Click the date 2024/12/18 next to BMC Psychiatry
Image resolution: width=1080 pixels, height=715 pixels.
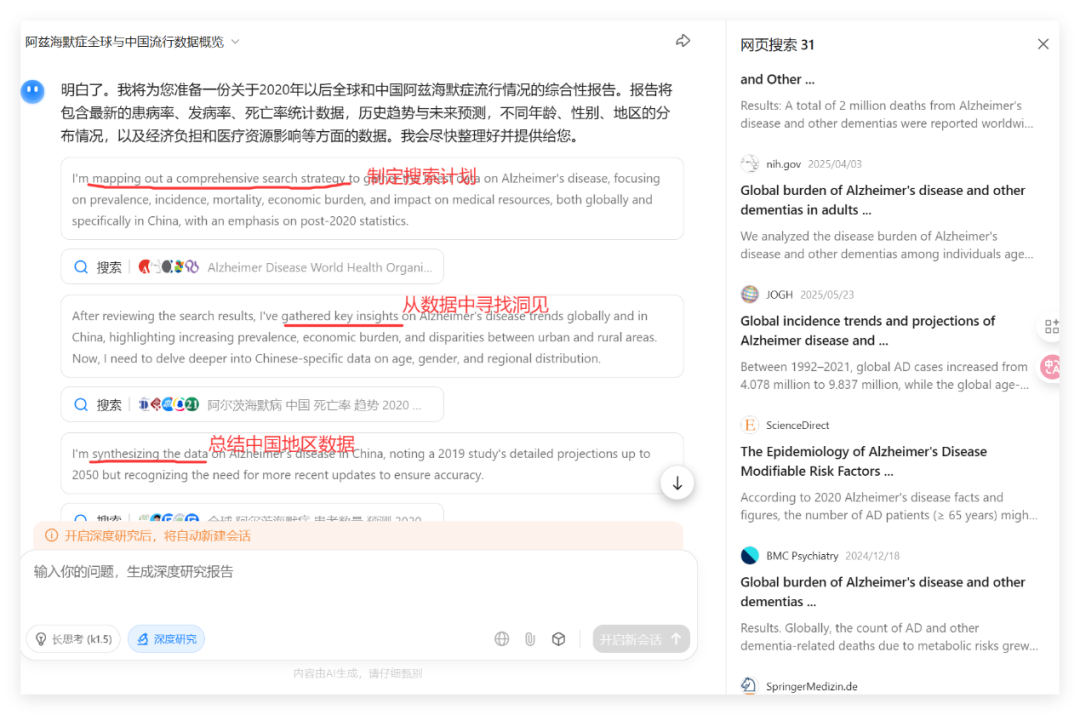(x=872, y=556)
